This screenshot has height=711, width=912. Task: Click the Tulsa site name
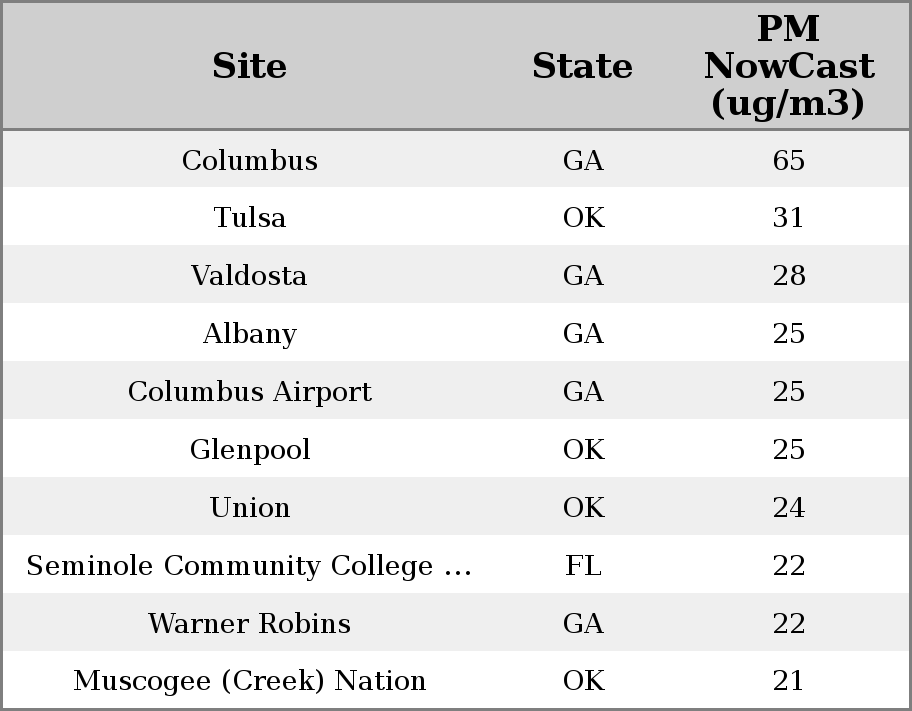(x=250, y=218)
